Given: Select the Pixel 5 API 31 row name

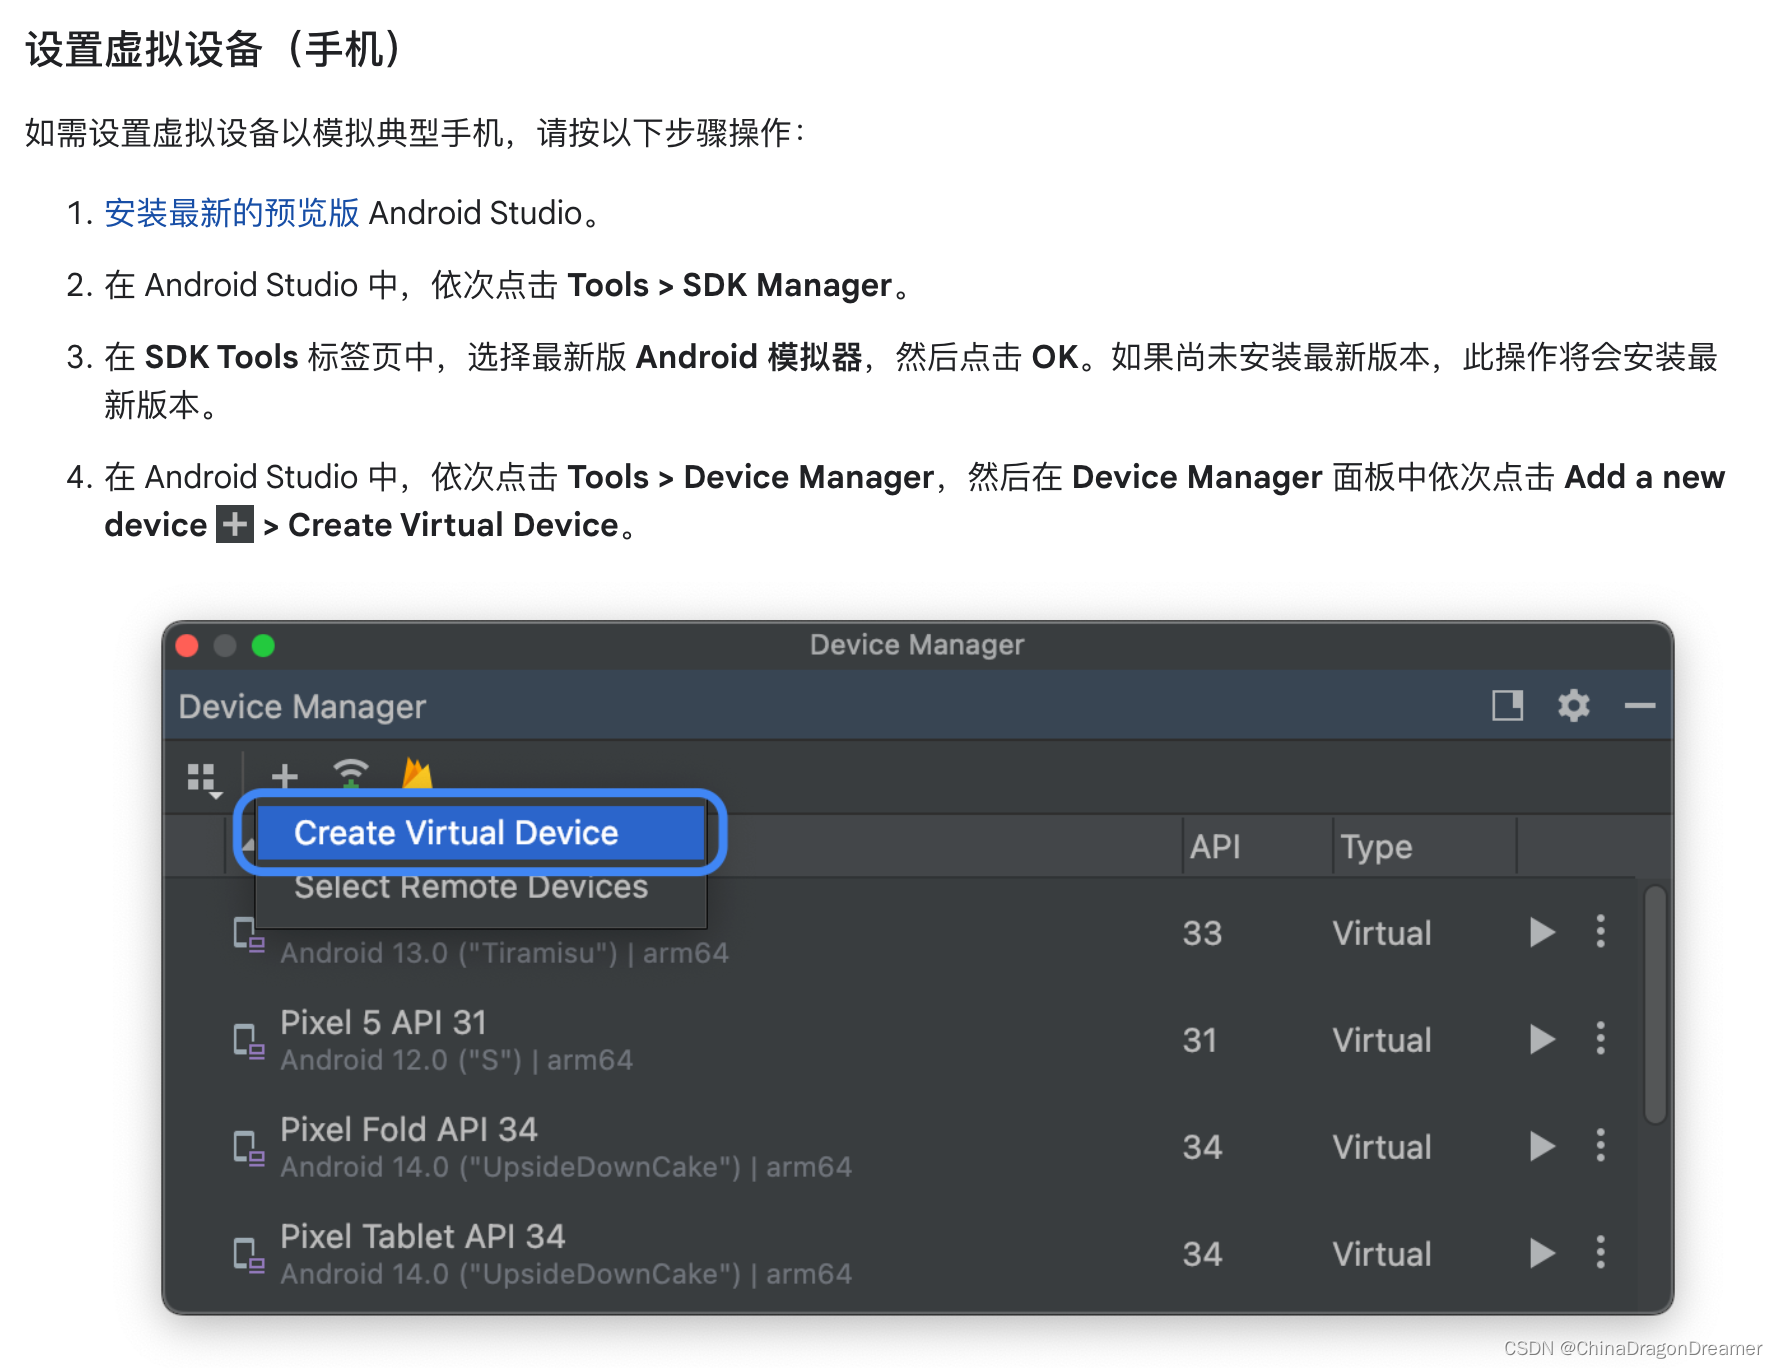Looking at the screenshot, I should click(x=383, y=1022).
